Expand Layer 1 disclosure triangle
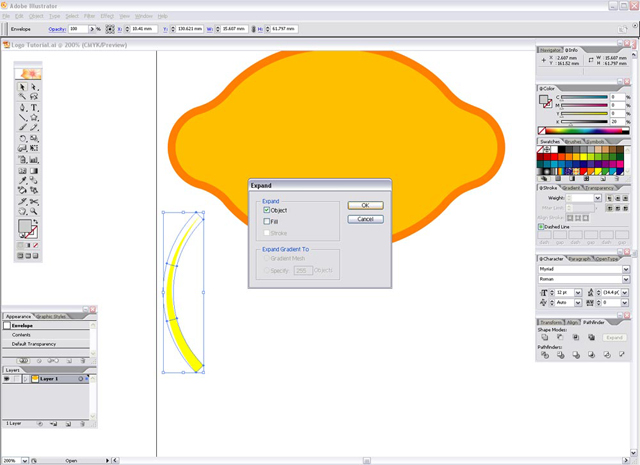Image resolution: width=640 pixels, height=465 pixels. [25, 379]
